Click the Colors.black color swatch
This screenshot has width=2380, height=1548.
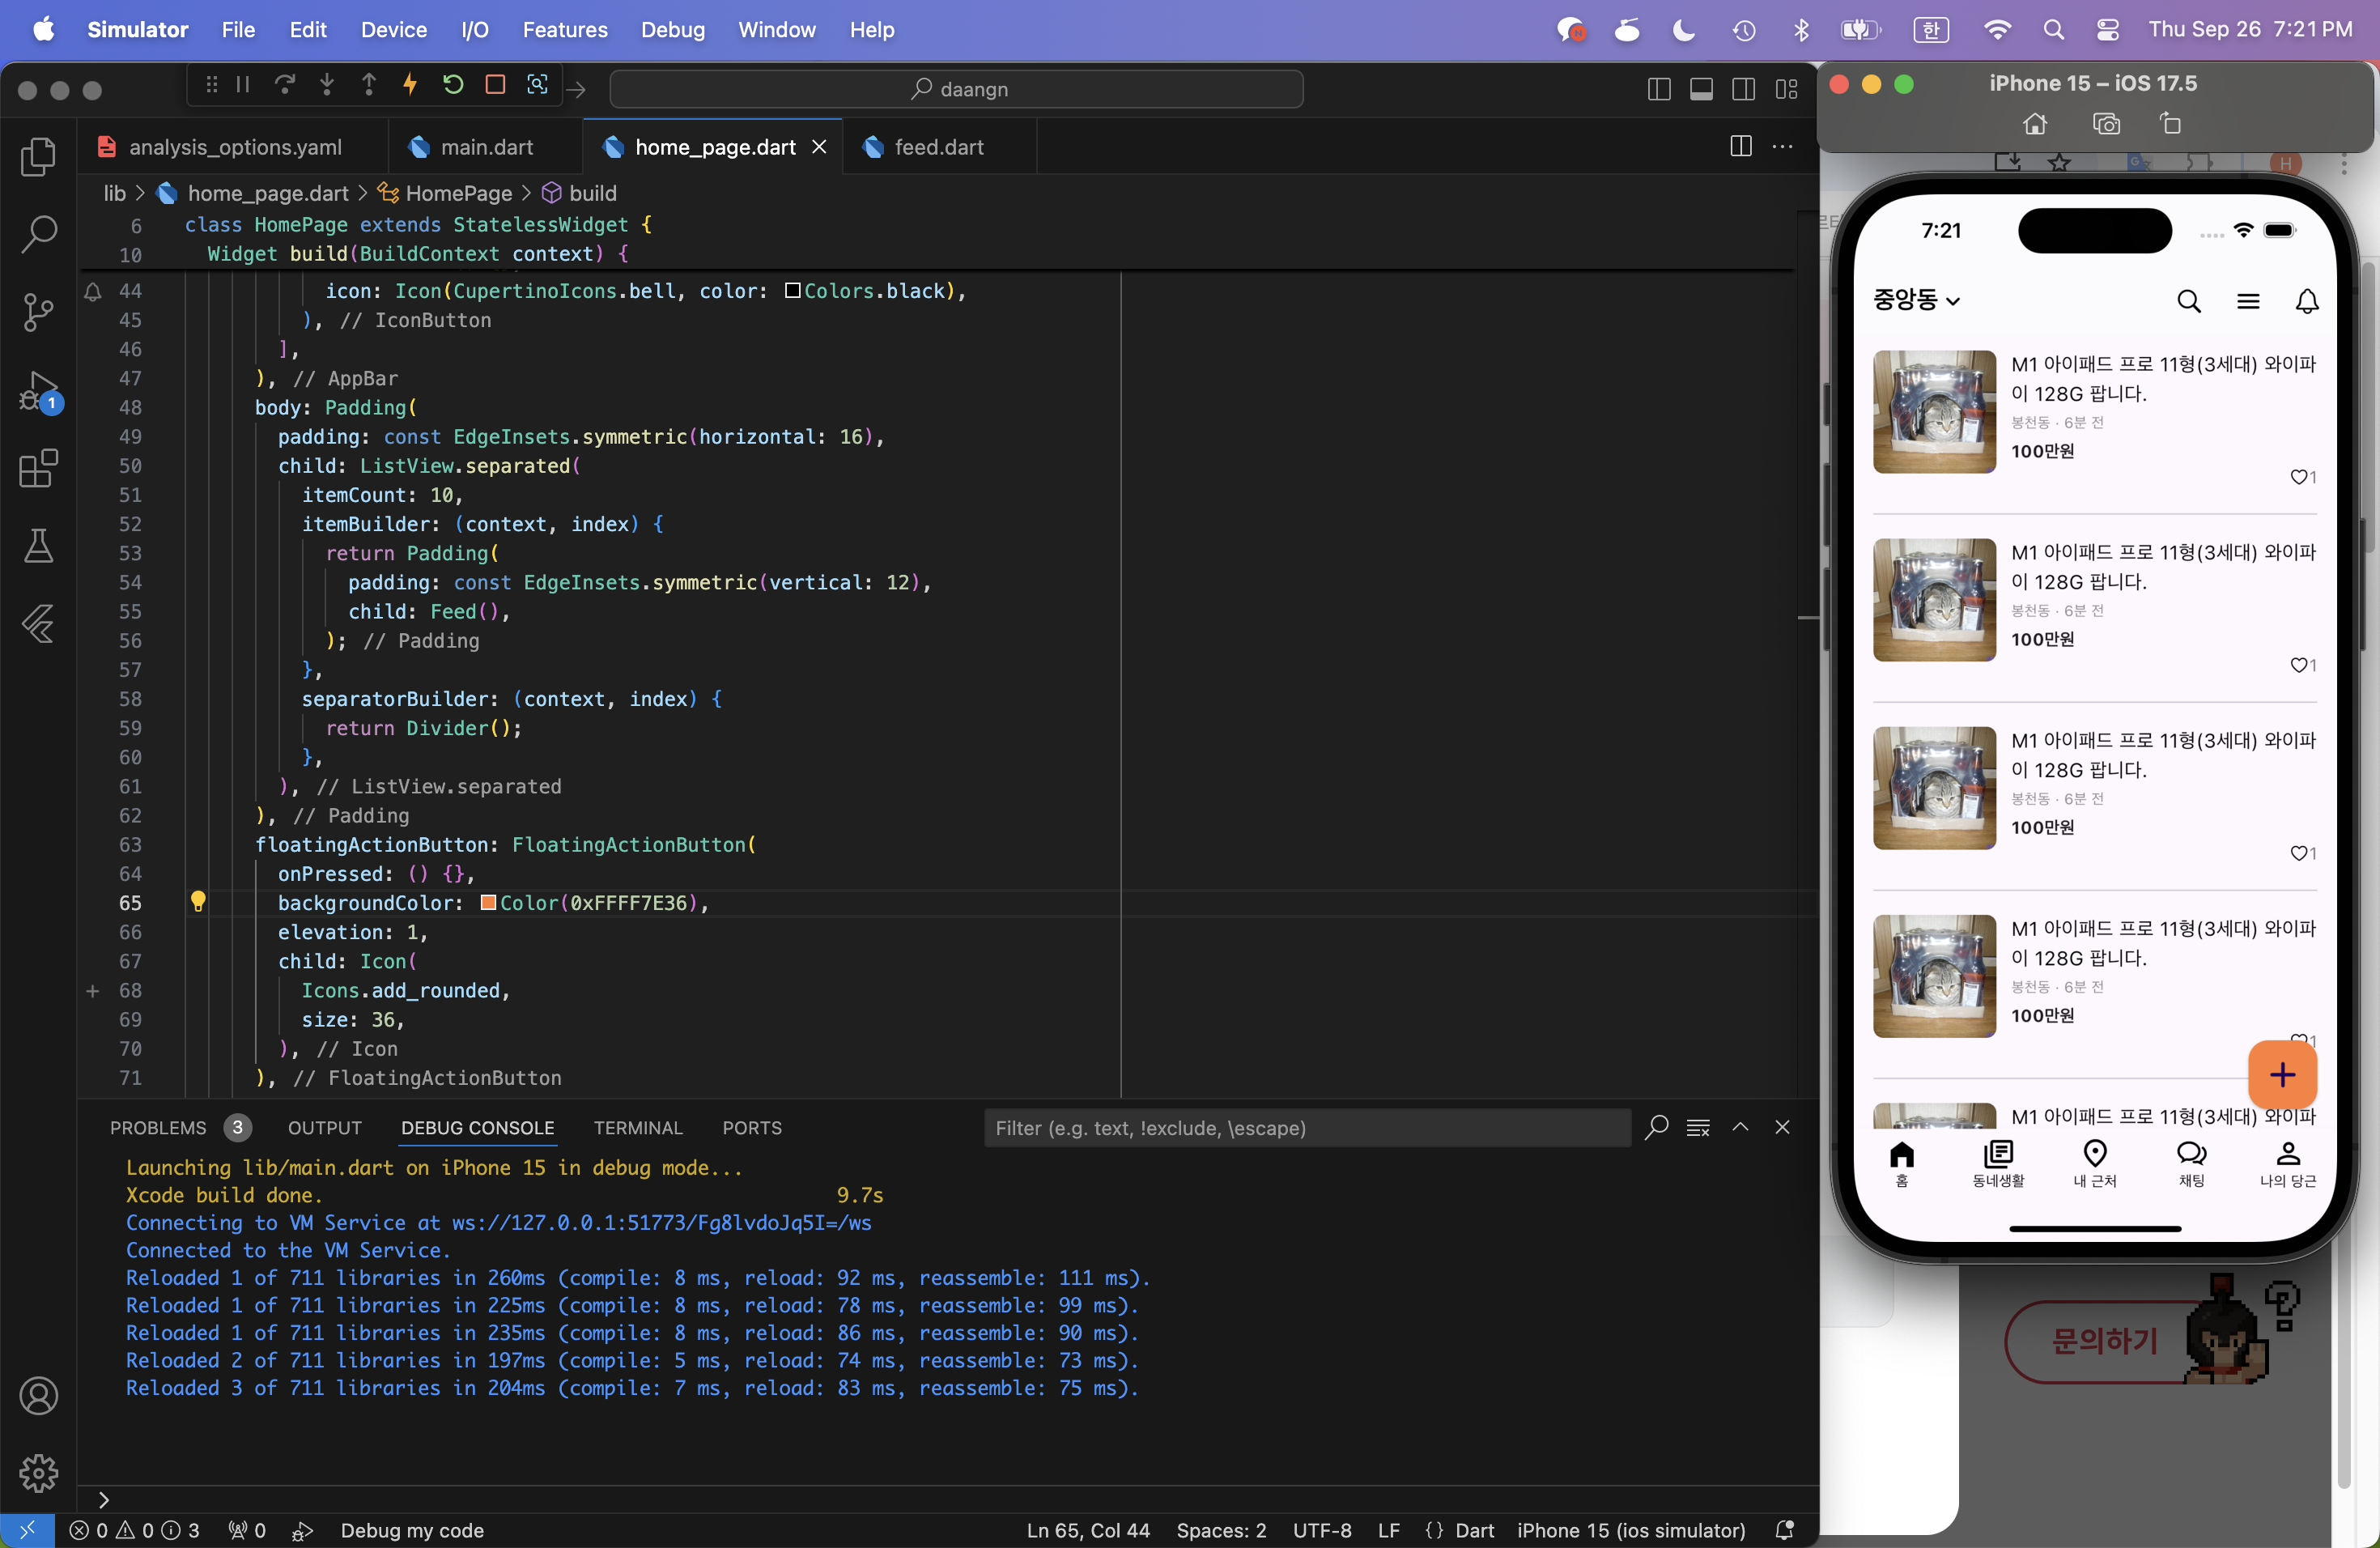point(793,290)
